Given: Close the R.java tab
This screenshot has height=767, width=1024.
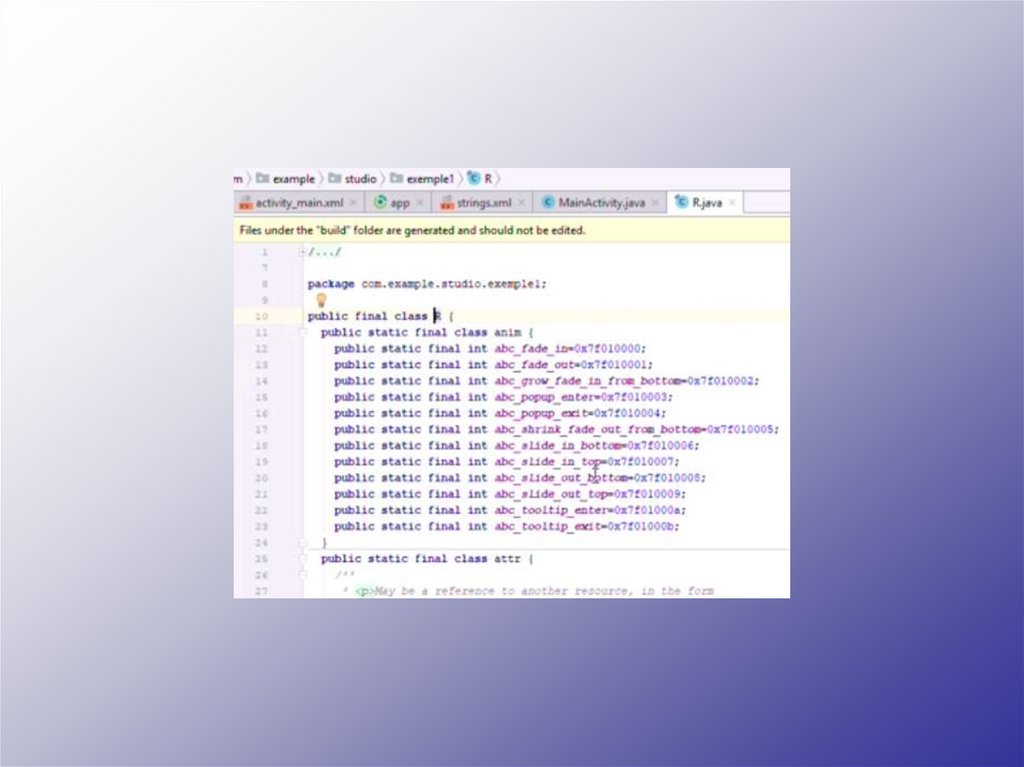Looking at the screenshot, I should 732,203.
